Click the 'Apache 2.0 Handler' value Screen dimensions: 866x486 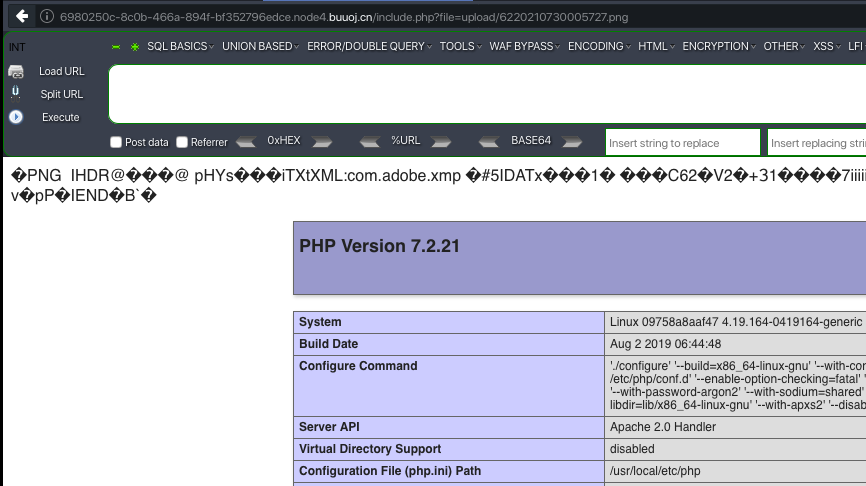662,426
